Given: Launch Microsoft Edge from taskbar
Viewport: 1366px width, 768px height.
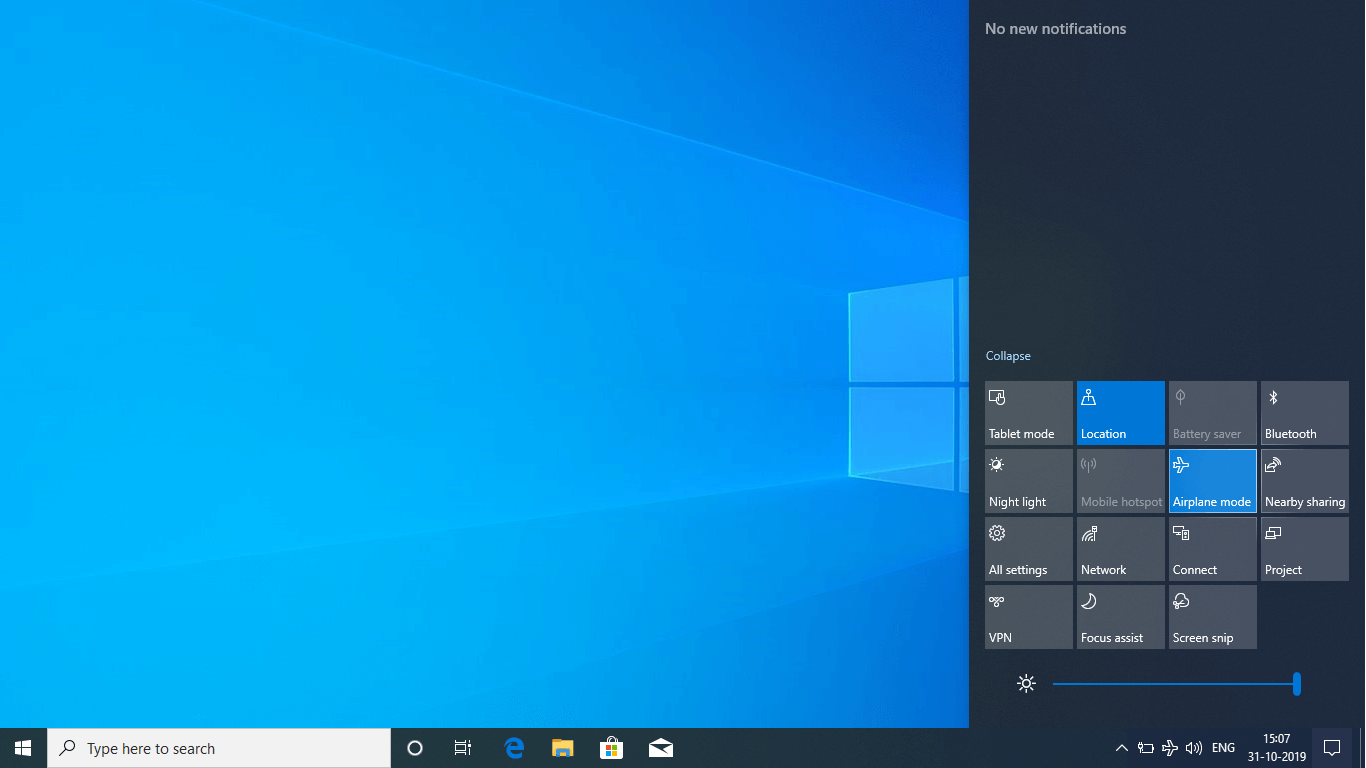Looking at the screenshot, I should pos(514,748).
